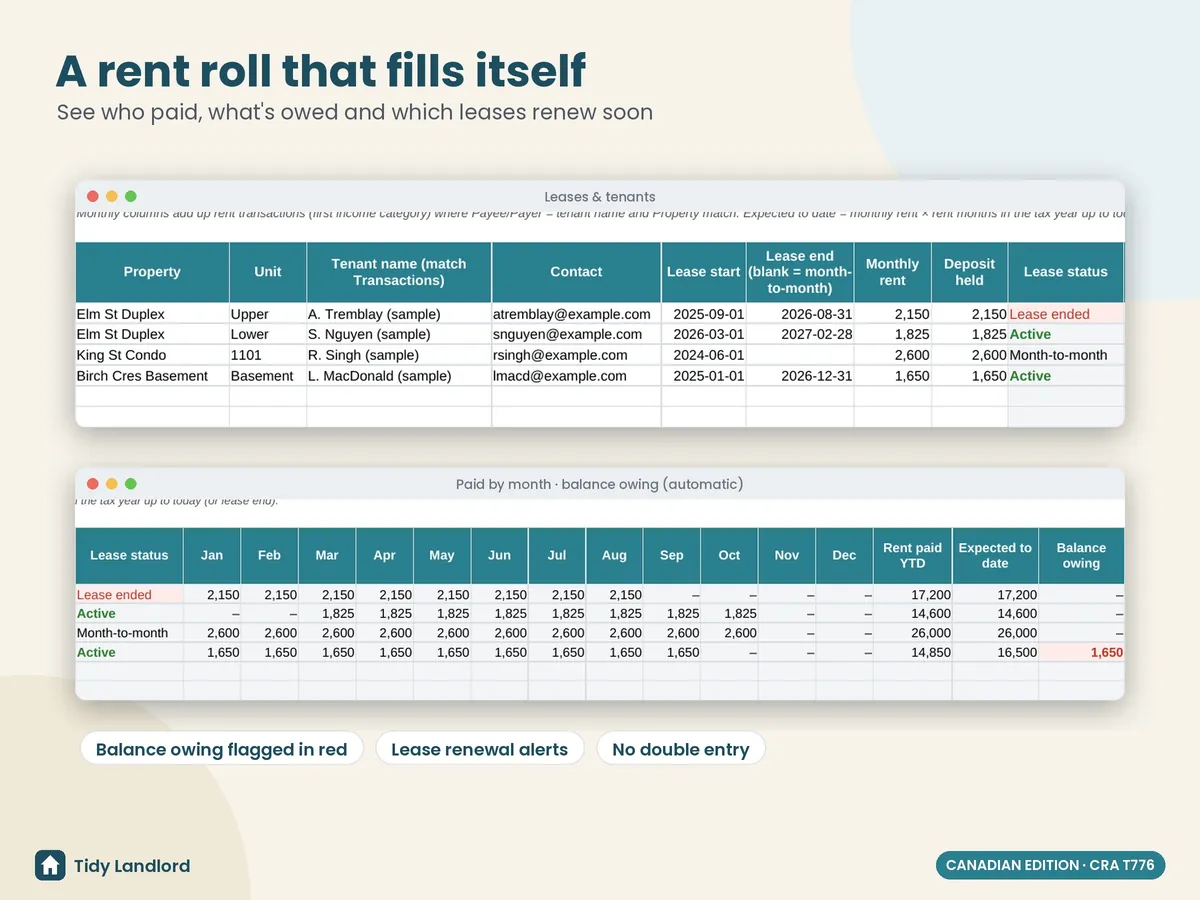
Task: Click the 2026-12-31 lease end cell
Action: tap(800, 376)
